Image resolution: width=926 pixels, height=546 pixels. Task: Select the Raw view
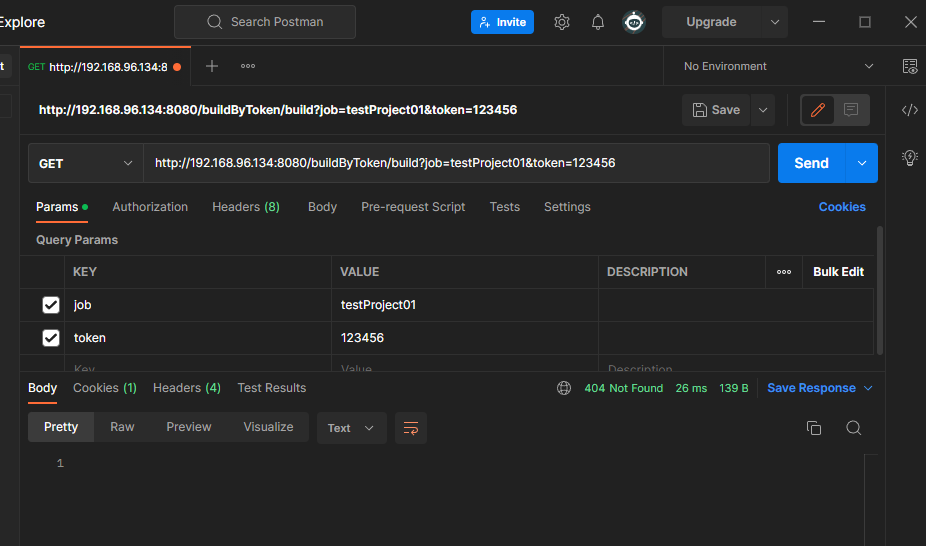122,427
